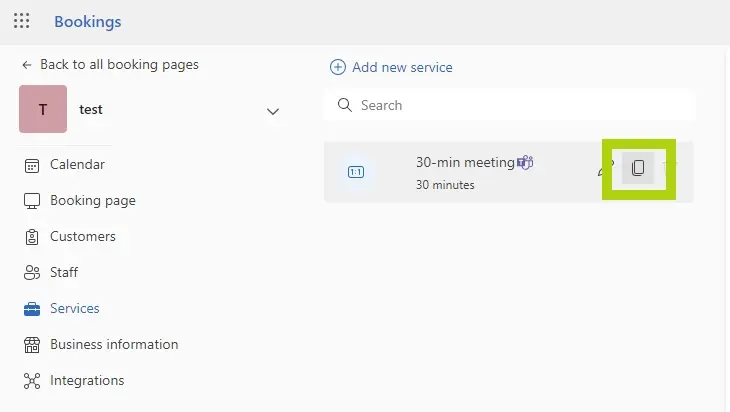This screenshot has width=730, height=412.
Task: Open the app launcher waffle icon
Action: pyautogui.click(x=21, y=21)
